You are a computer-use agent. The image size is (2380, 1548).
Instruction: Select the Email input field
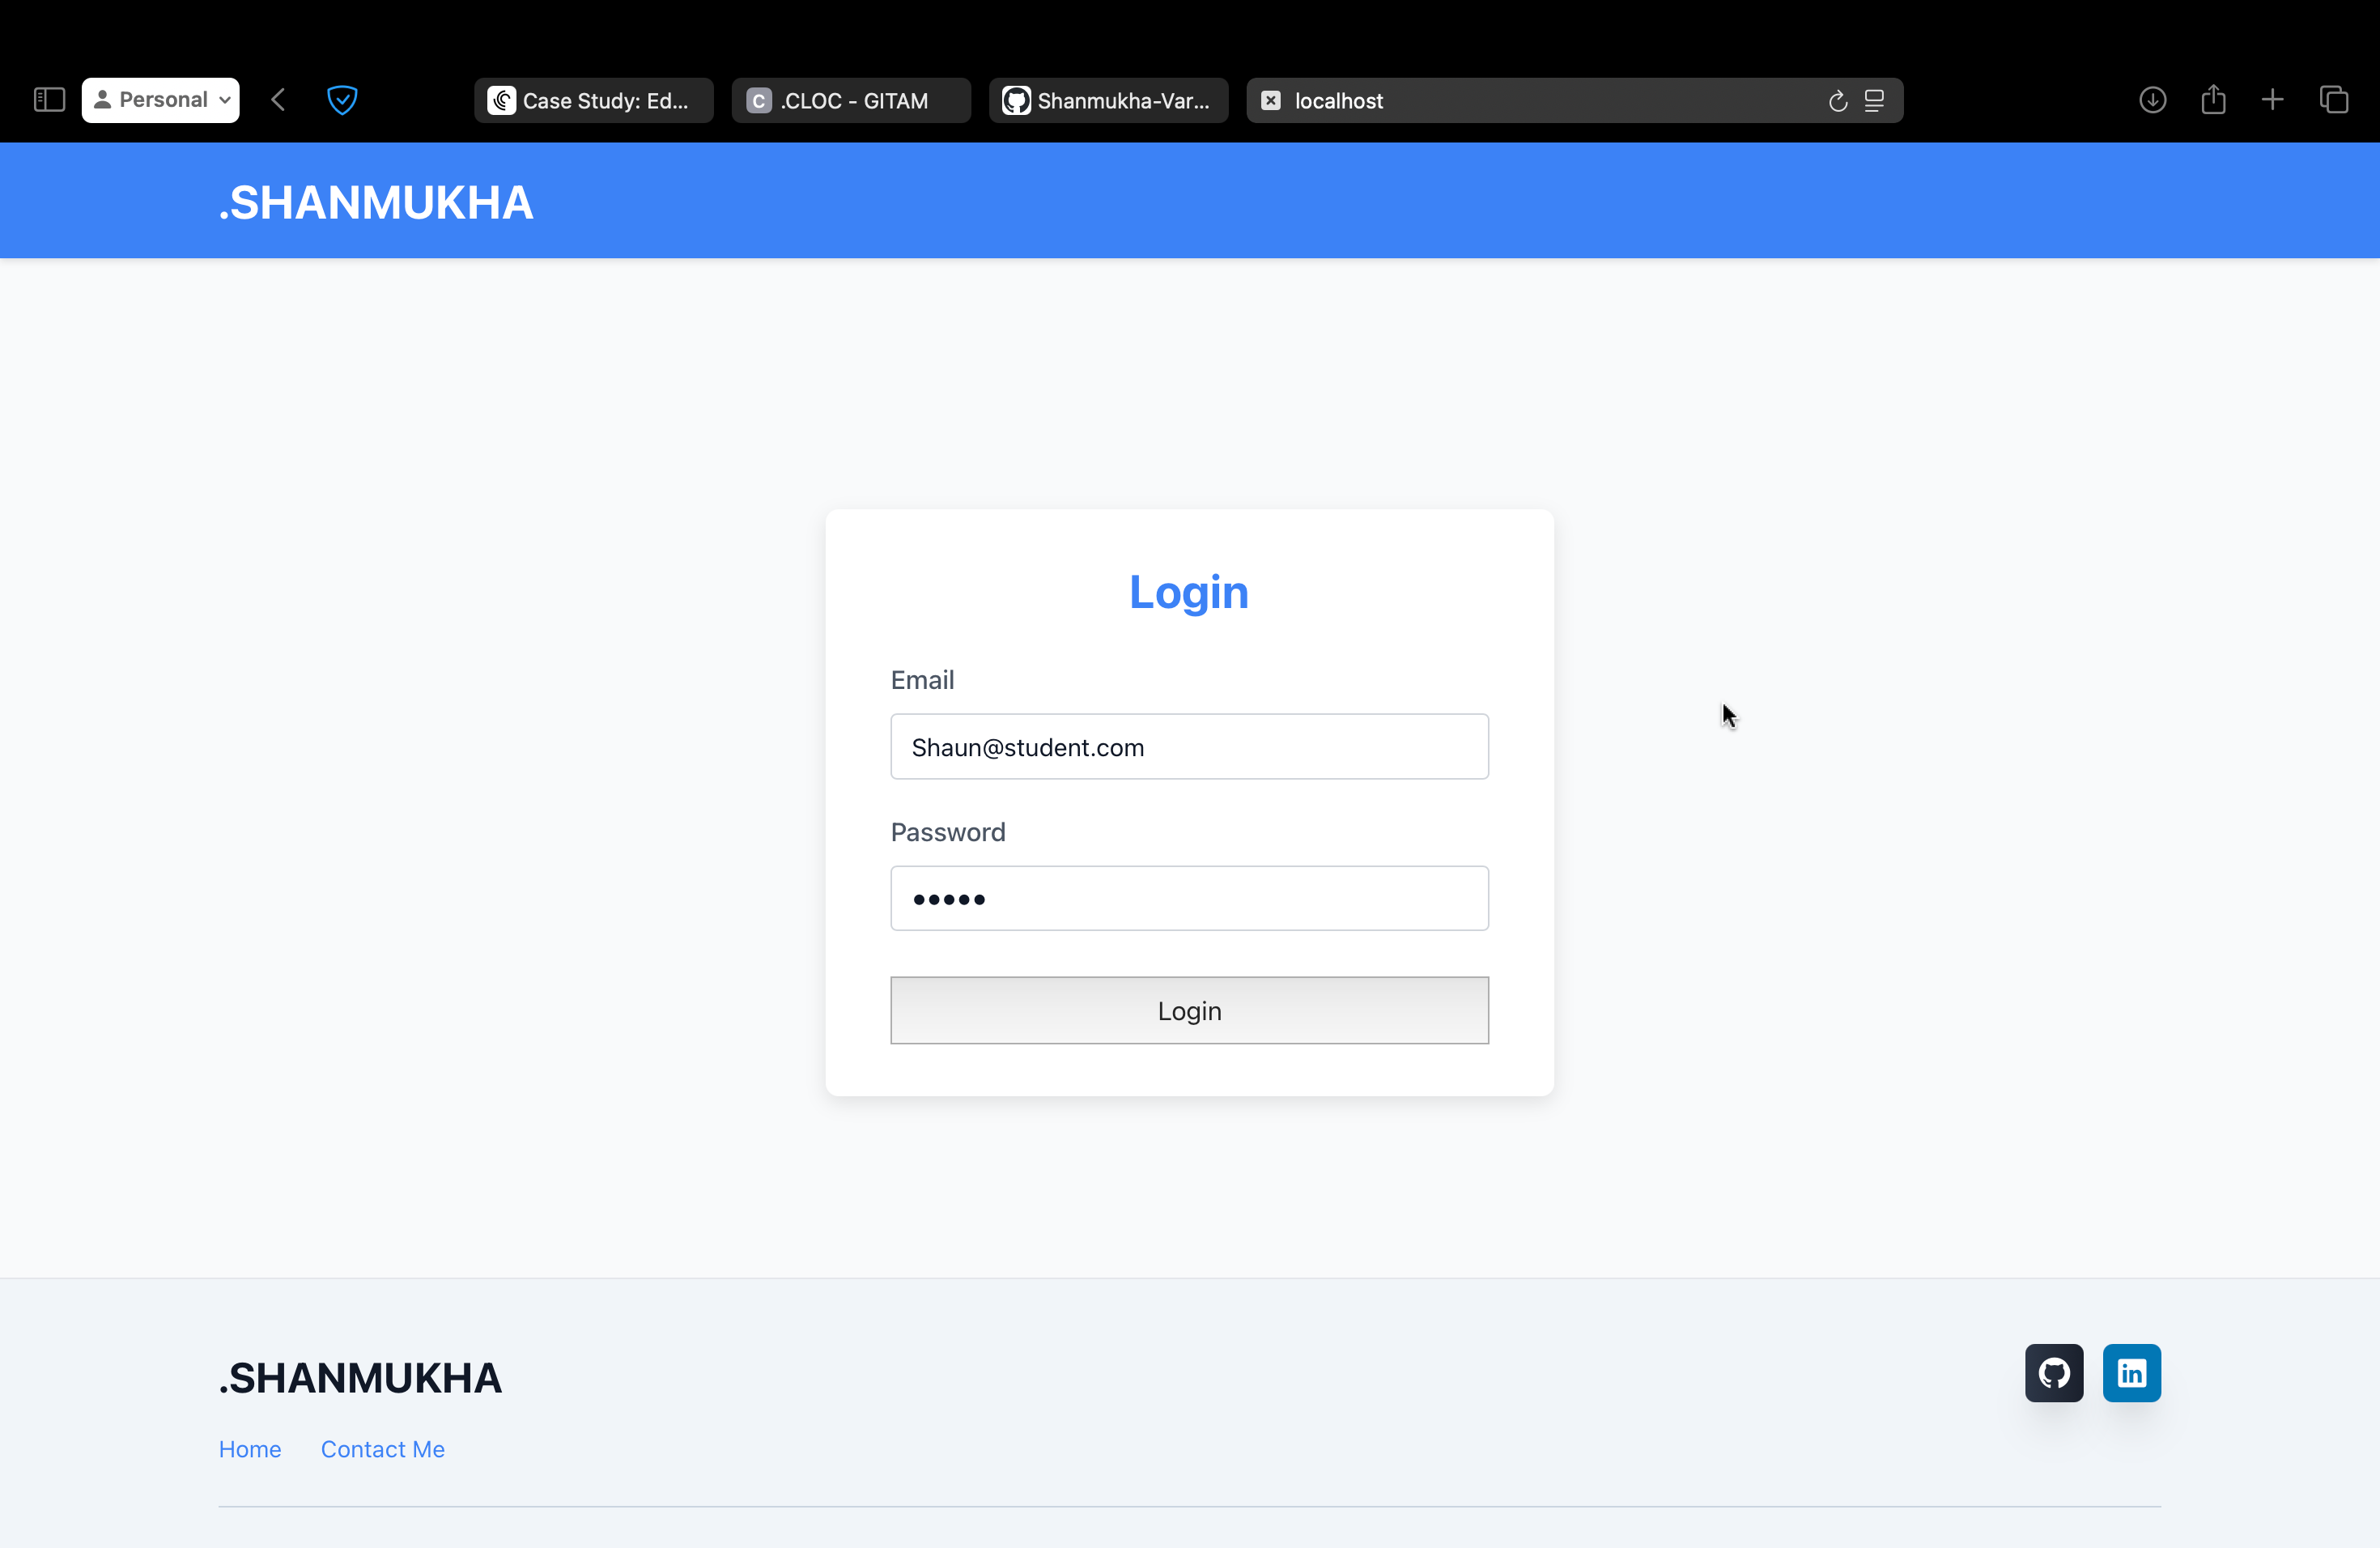pos(1189,746)
